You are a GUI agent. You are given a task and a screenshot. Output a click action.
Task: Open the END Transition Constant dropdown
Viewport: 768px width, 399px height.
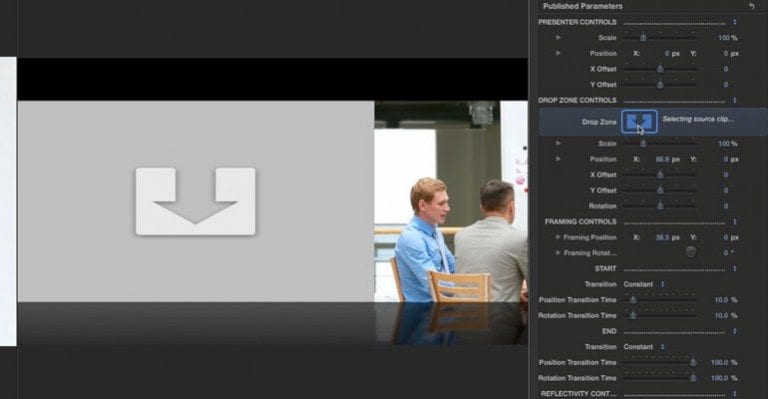[x=644, y=347]
